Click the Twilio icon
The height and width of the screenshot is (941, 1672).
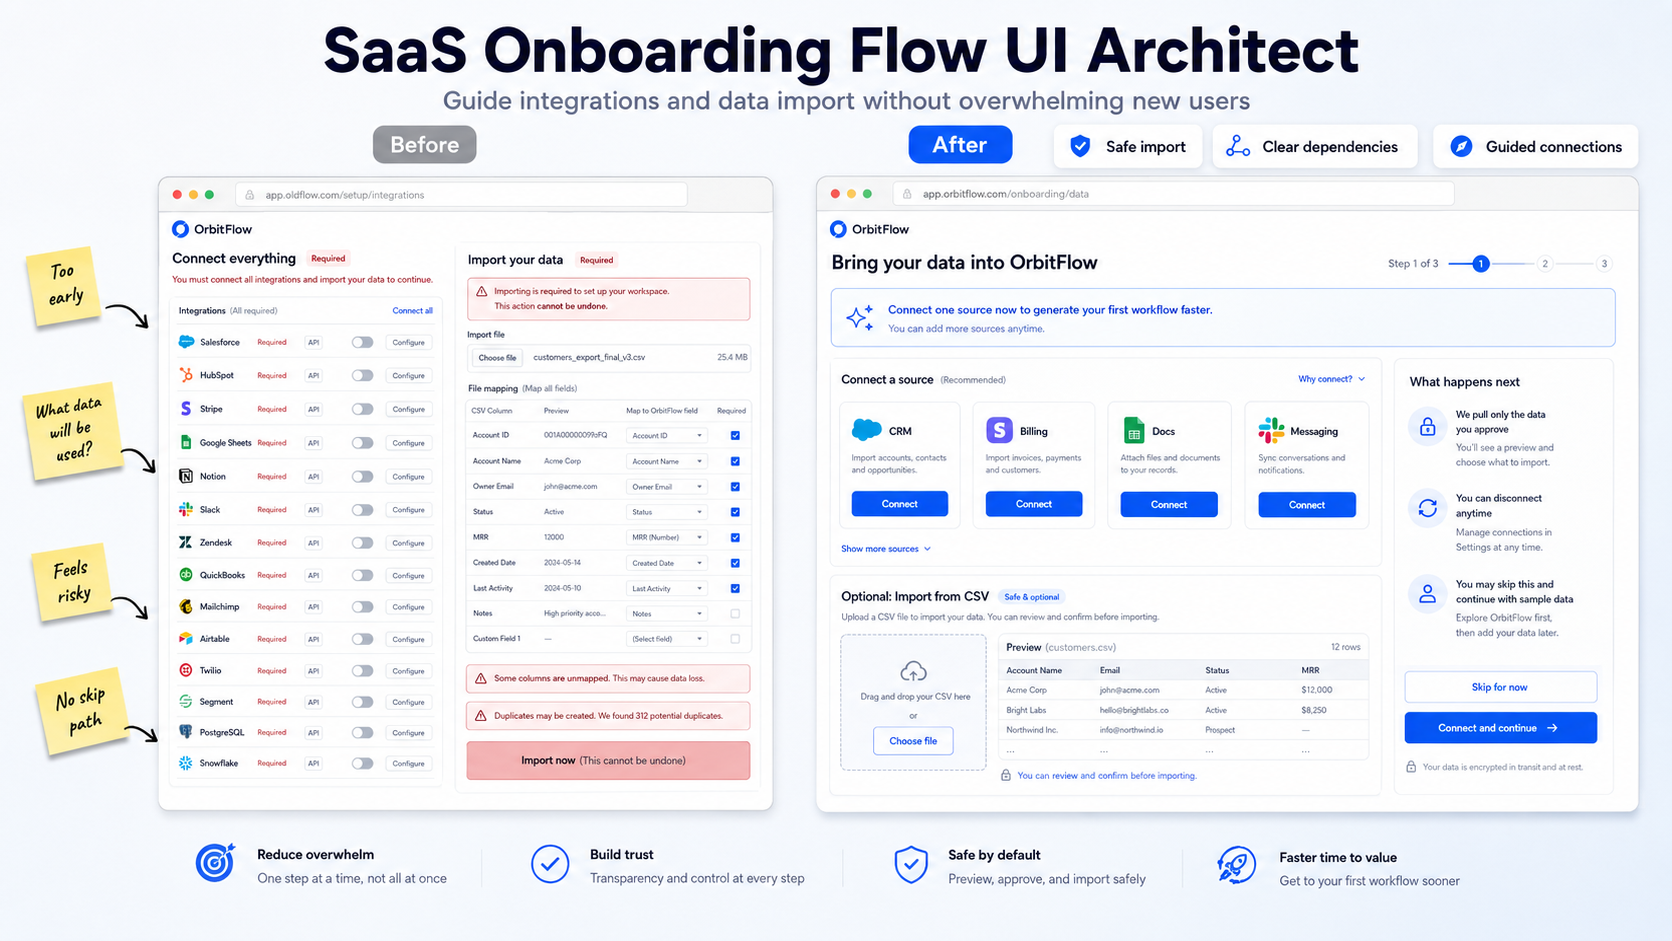coord(186,670)
